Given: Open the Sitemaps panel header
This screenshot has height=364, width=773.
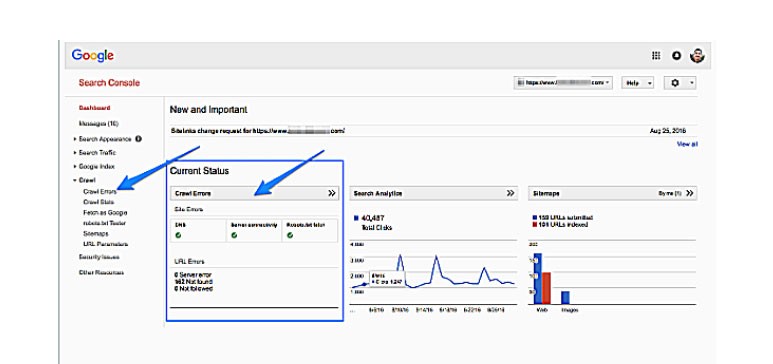Looking at the screenshot, I should click(612, 193).
